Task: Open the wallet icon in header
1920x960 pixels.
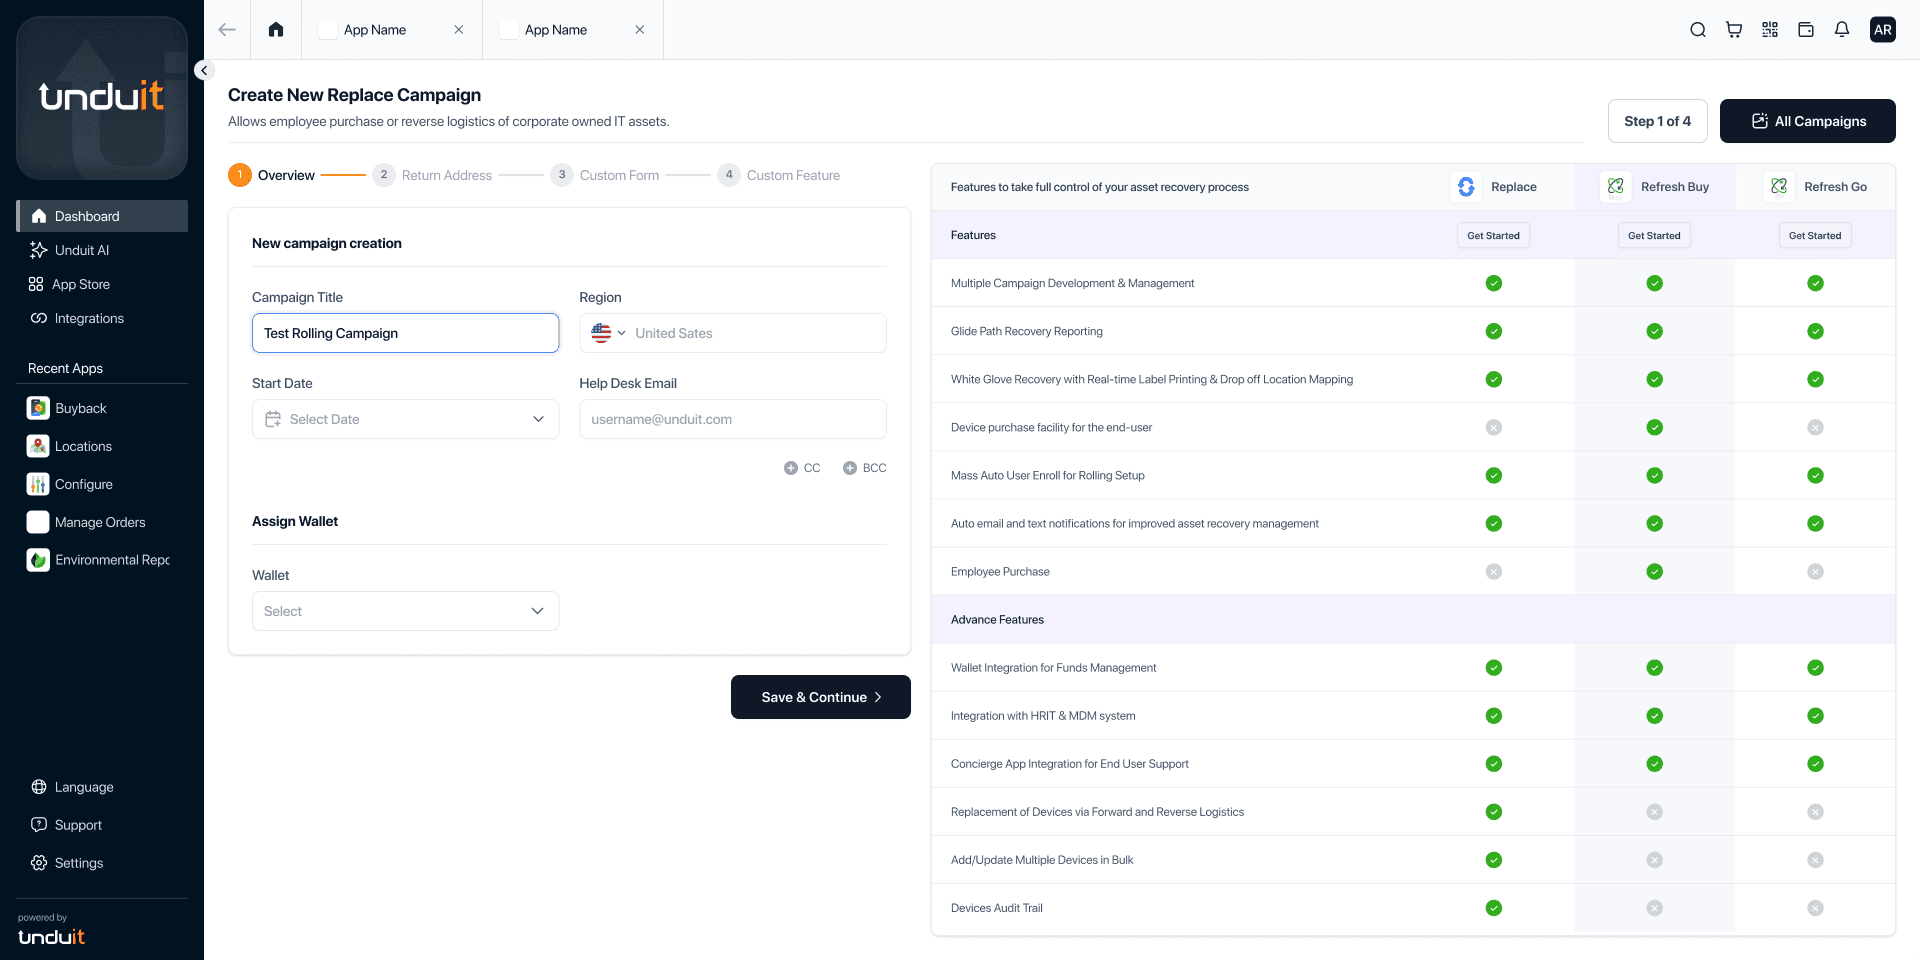Action: point(1805,30)
